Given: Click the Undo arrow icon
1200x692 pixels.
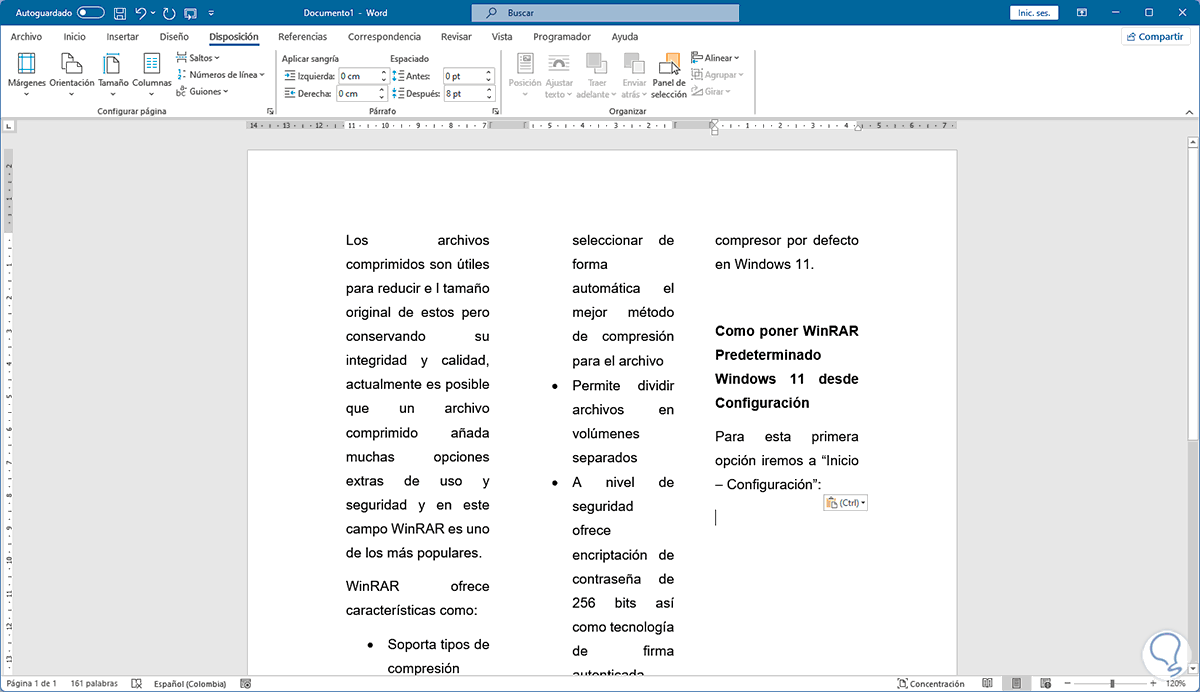Looking at the screenshot, I should click(140, 13).
